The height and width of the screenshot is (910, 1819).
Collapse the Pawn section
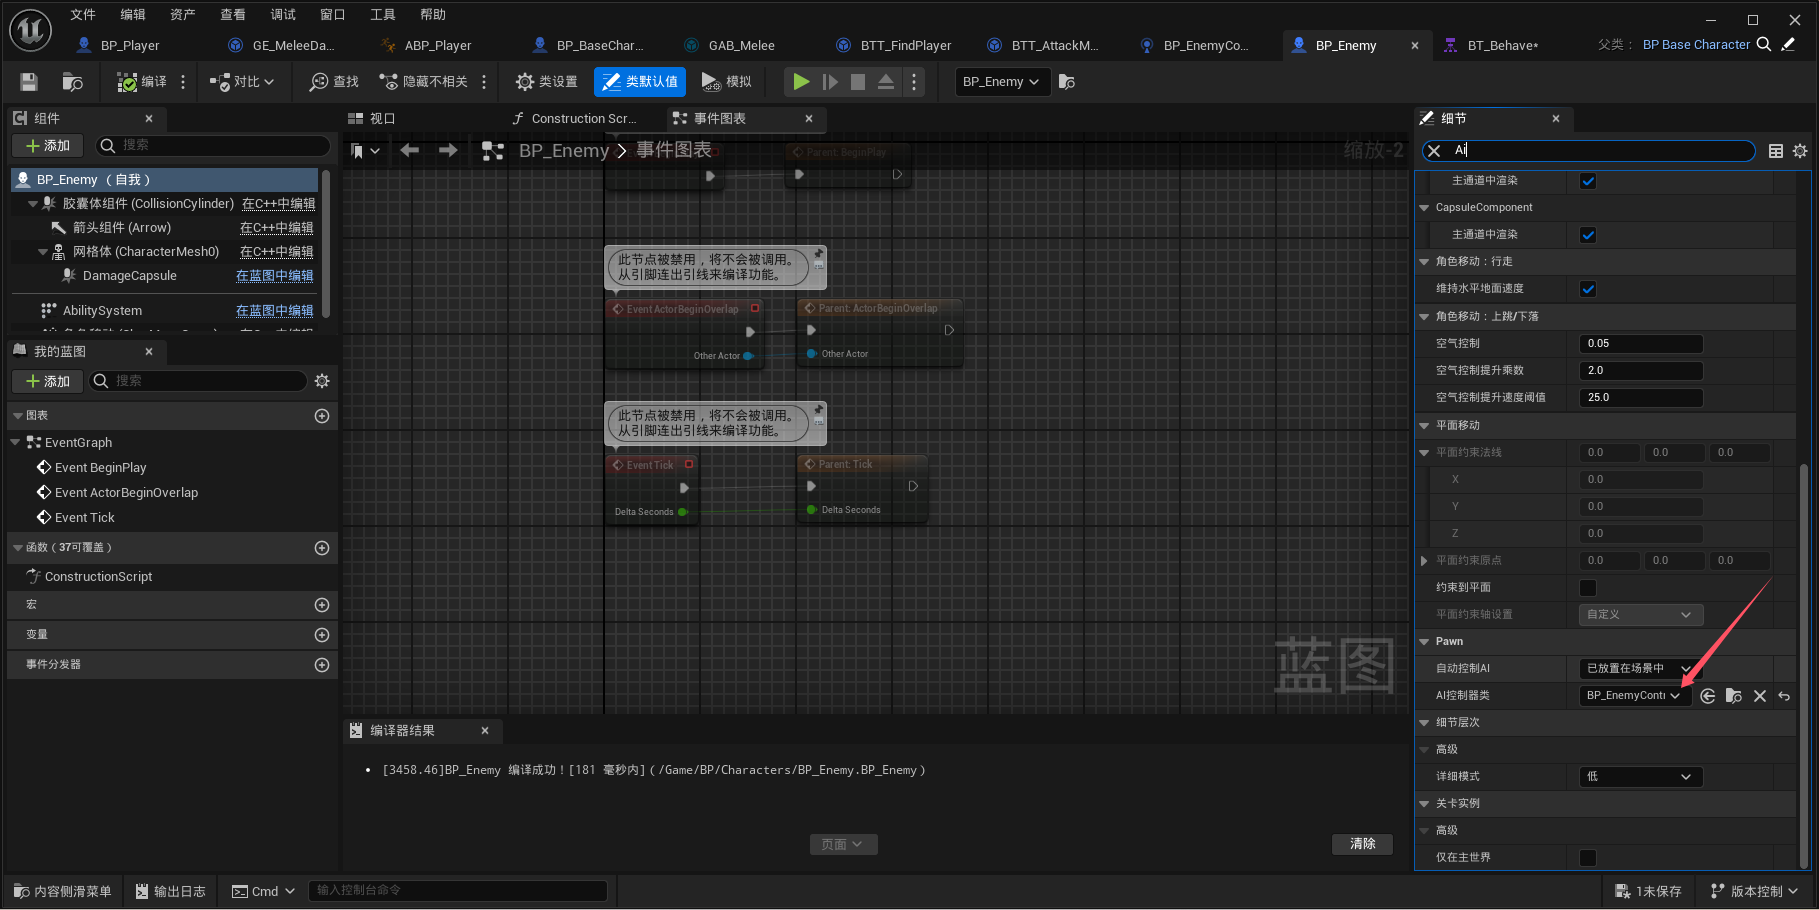click(x=1425, y=642)
